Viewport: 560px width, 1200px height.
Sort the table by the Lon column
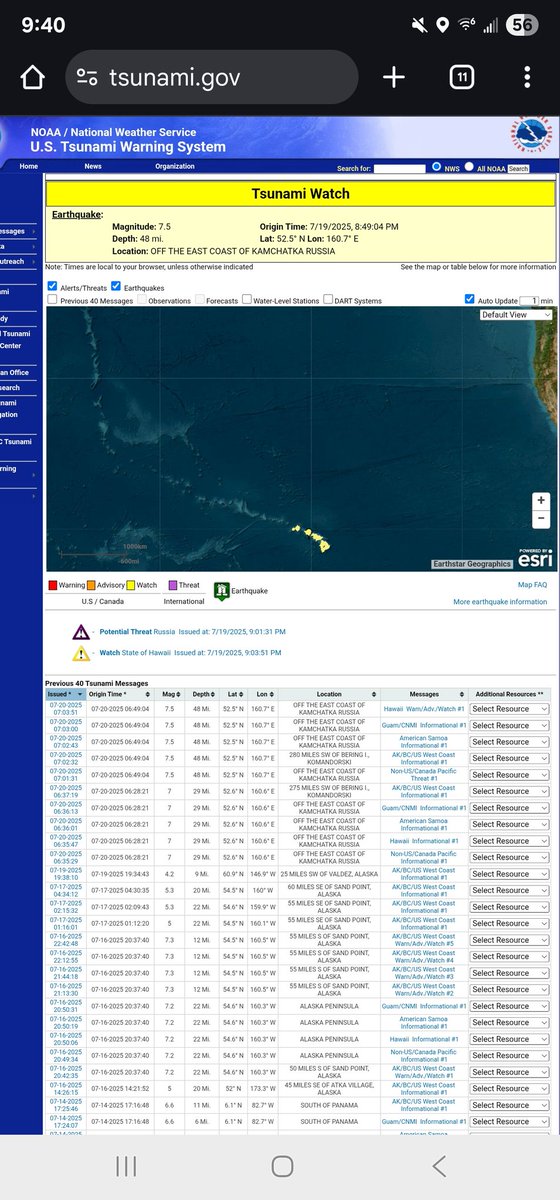click(263, 693)
